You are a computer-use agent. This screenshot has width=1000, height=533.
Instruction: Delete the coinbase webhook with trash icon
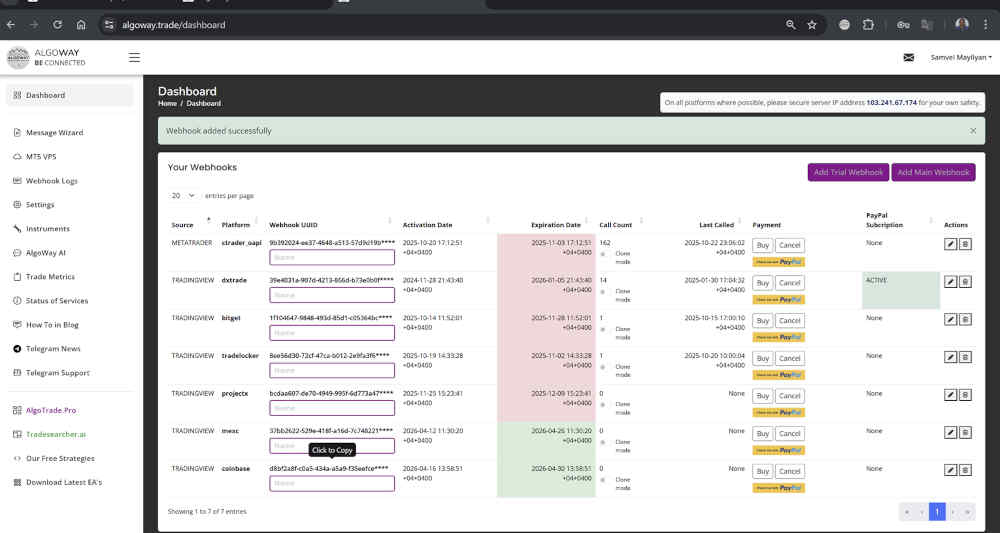pyautogui.click(x=966, y=470)
